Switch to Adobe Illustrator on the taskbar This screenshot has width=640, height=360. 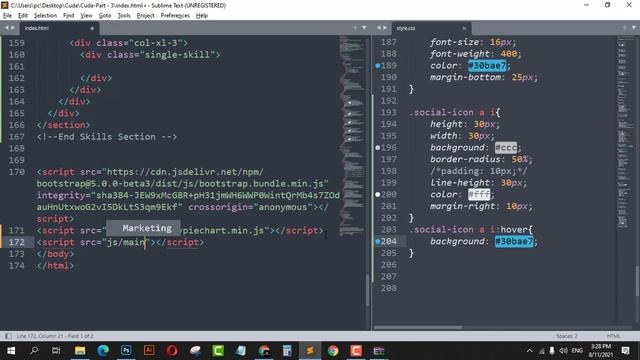click(149, 351)
